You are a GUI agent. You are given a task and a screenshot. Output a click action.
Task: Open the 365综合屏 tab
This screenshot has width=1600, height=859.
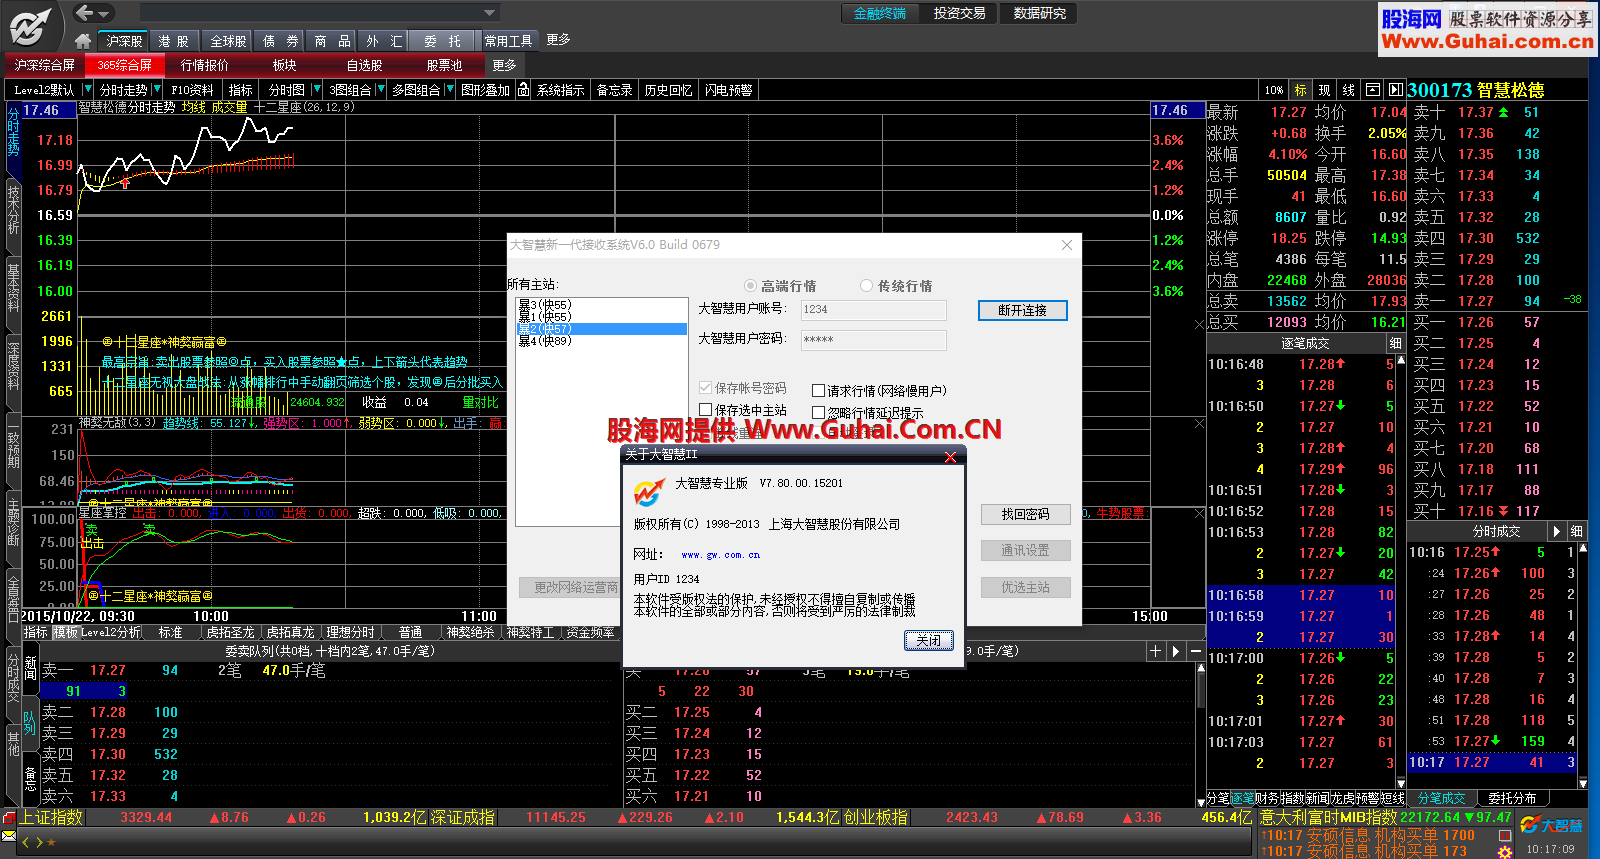click(x=125, y=65)
